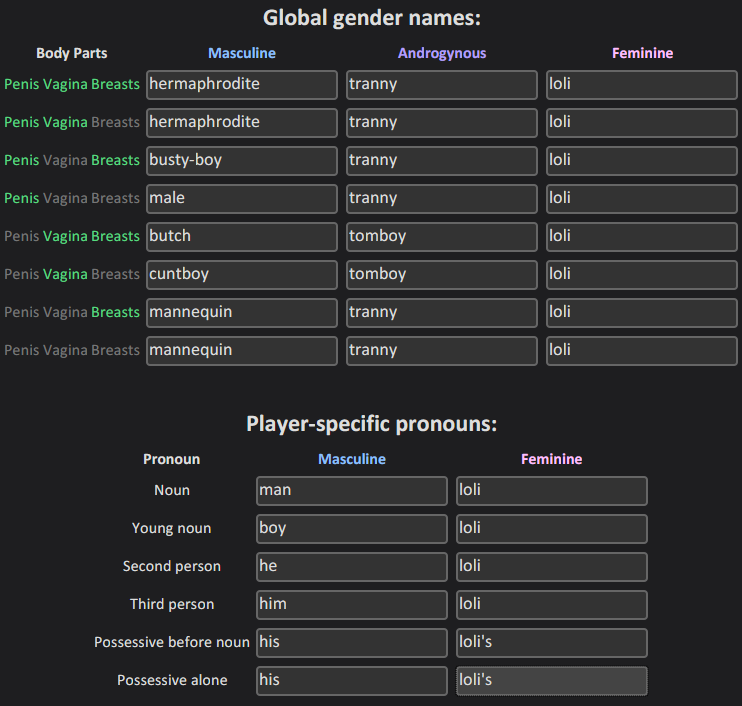Focus the Feminine Noun input field
Screen dimensions: 742x706
[551, 491]
